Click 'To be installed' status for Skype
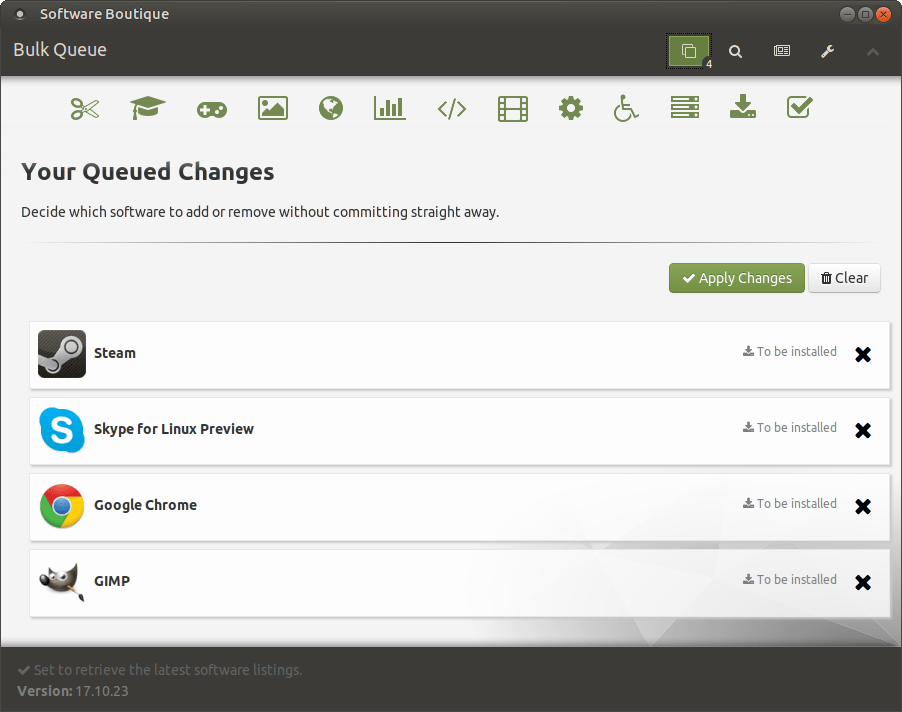 789,427
